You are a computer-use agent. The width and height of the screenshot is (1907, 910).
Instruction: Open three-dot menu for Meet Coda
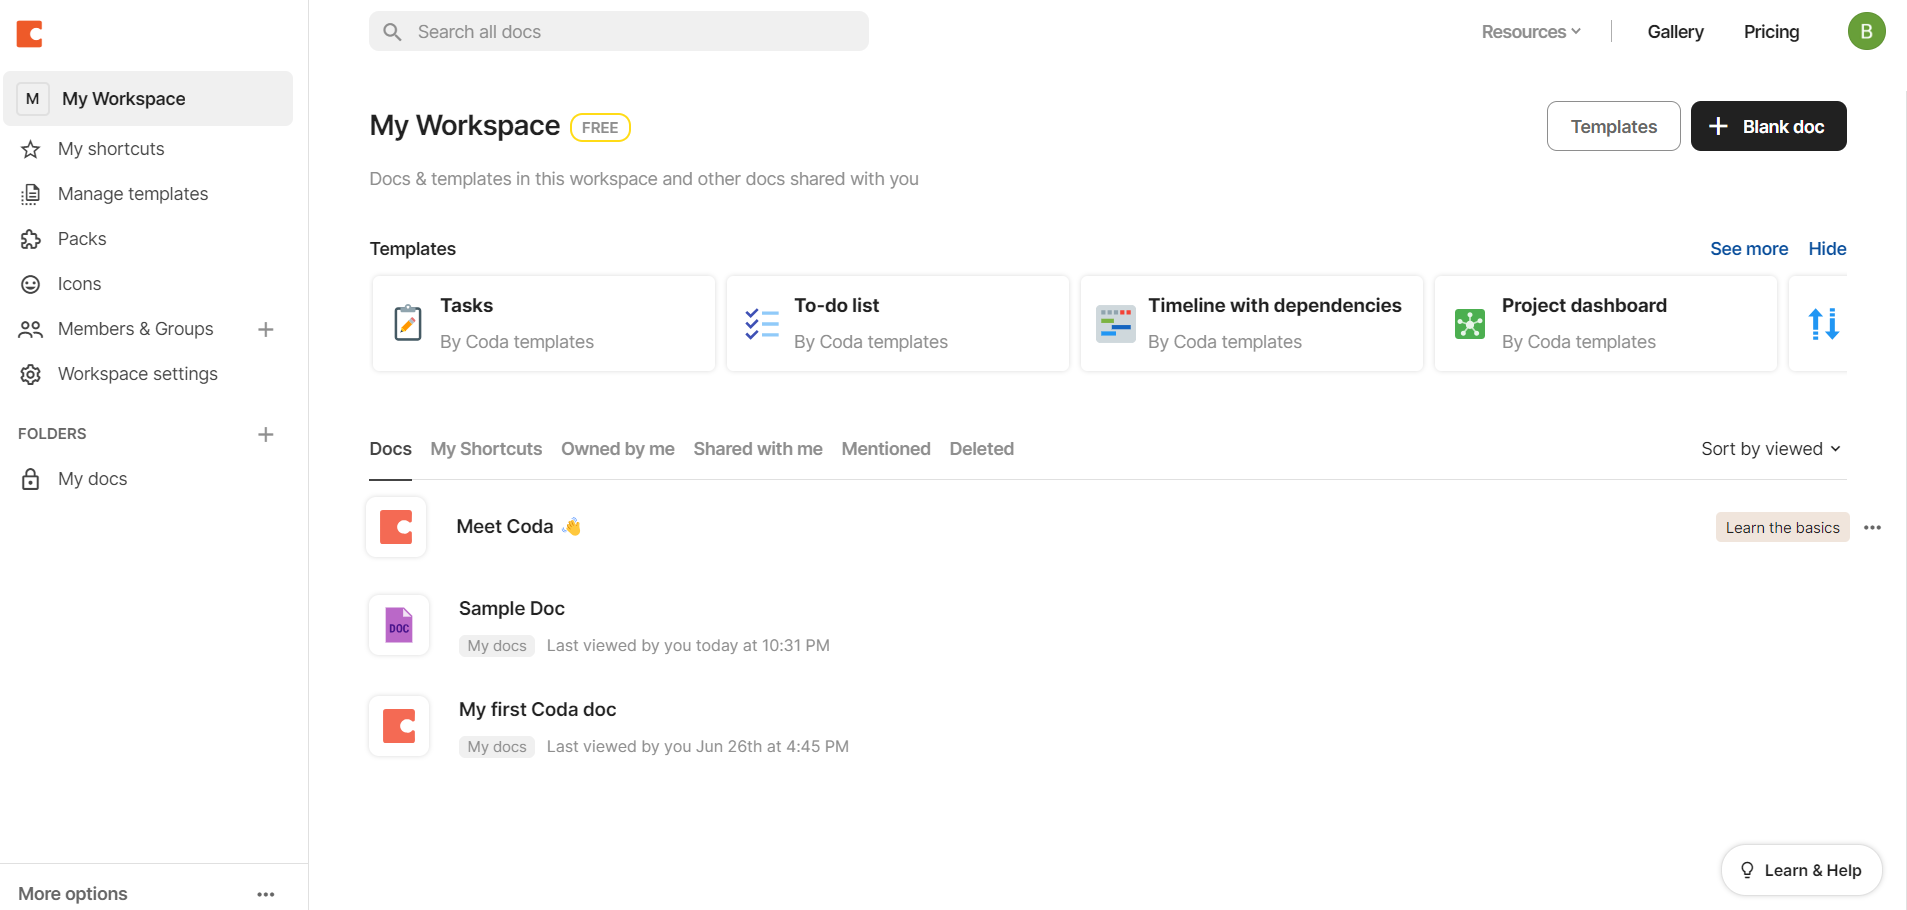click(1873, 527)
